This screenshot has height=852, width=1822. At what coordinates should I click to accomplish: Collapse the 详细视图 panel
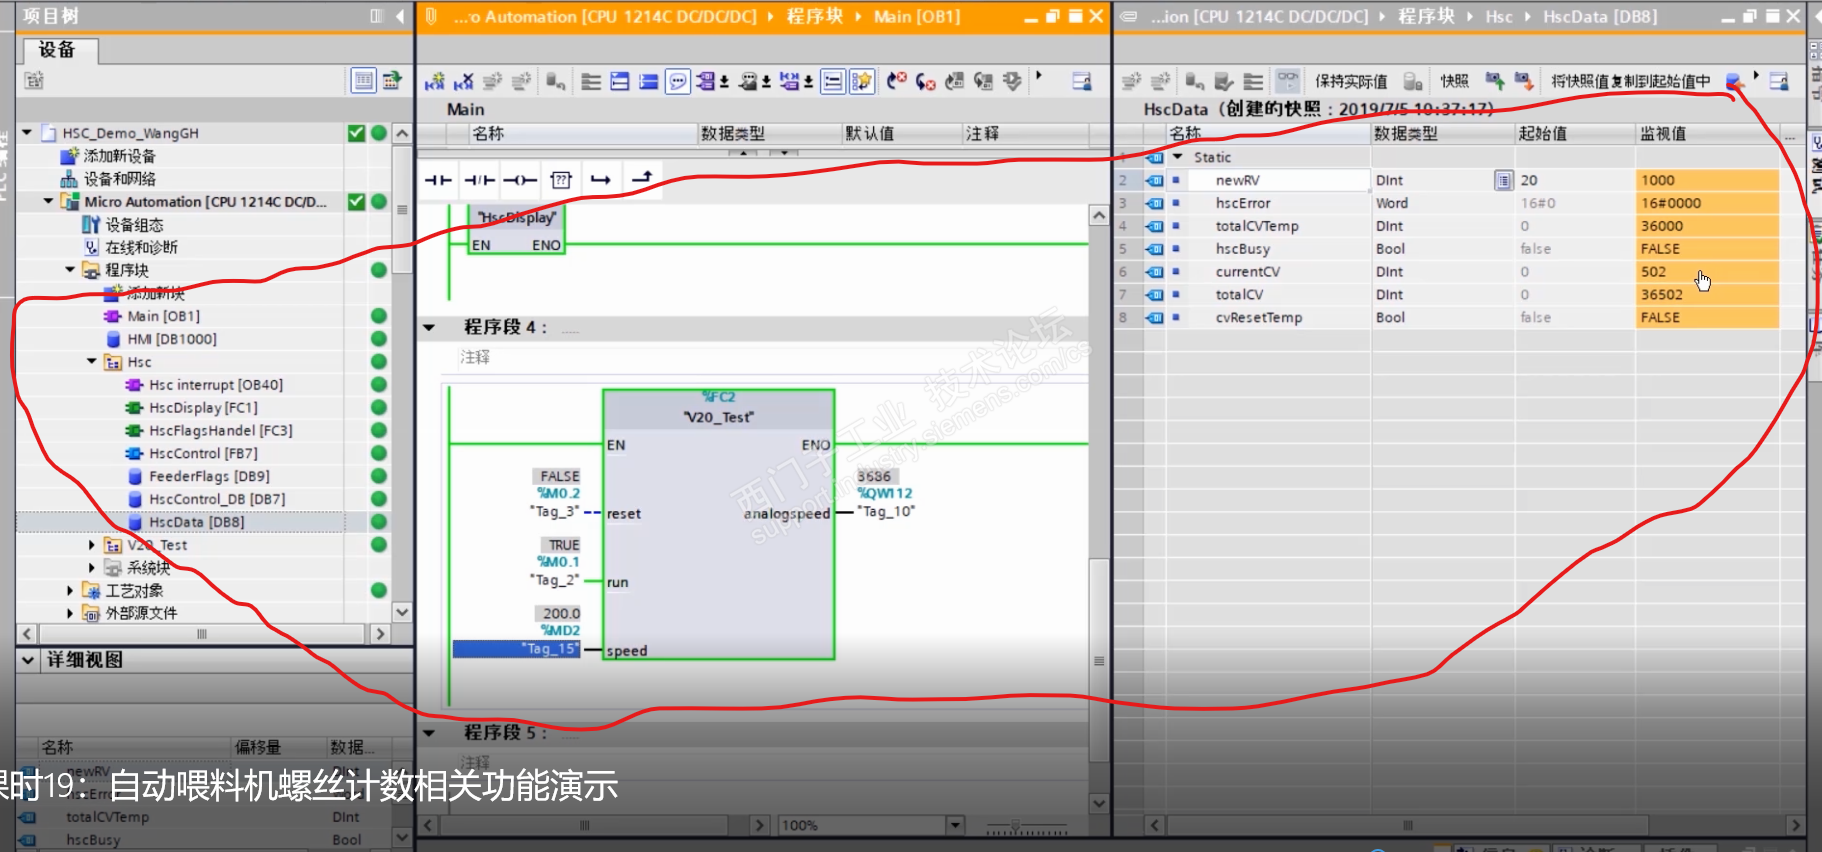point(28,660)
